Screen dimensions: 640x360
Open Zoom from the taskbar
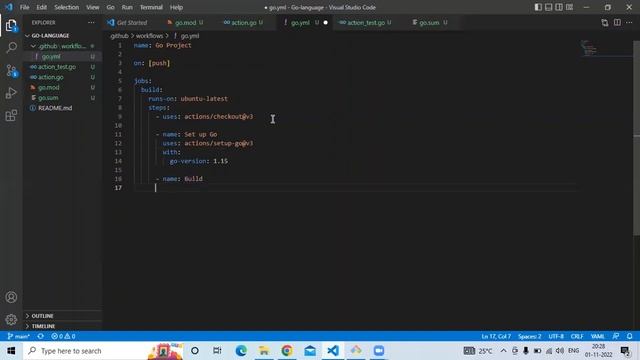pos(379,351)
